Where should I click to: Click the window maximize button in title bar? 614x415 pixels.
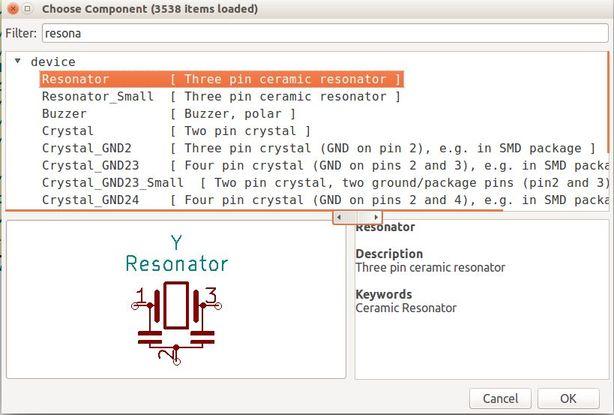pos(27,8)
